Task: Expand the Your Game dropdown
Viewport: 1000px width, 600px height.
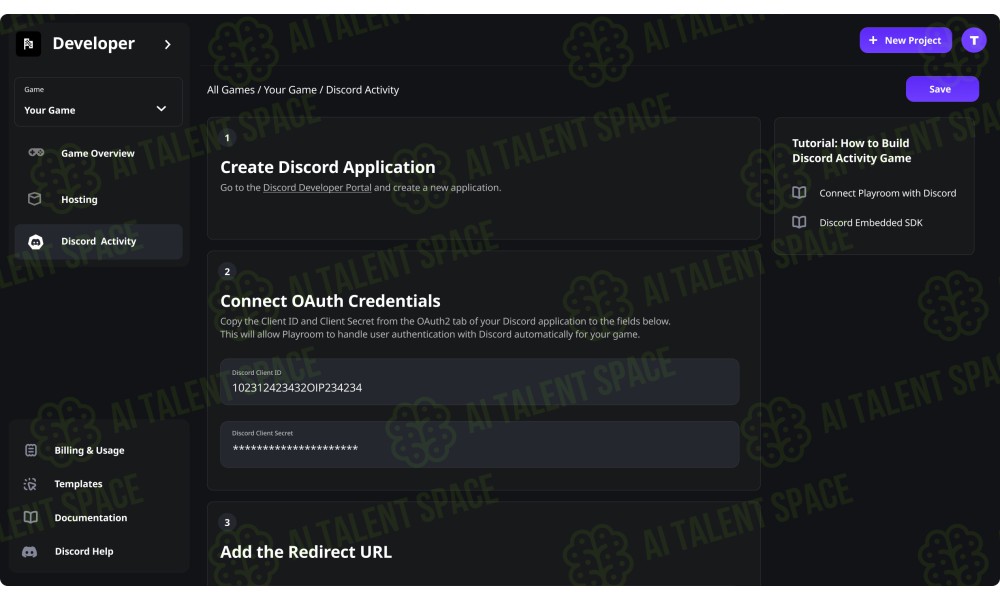Action: tap(98, 102)
